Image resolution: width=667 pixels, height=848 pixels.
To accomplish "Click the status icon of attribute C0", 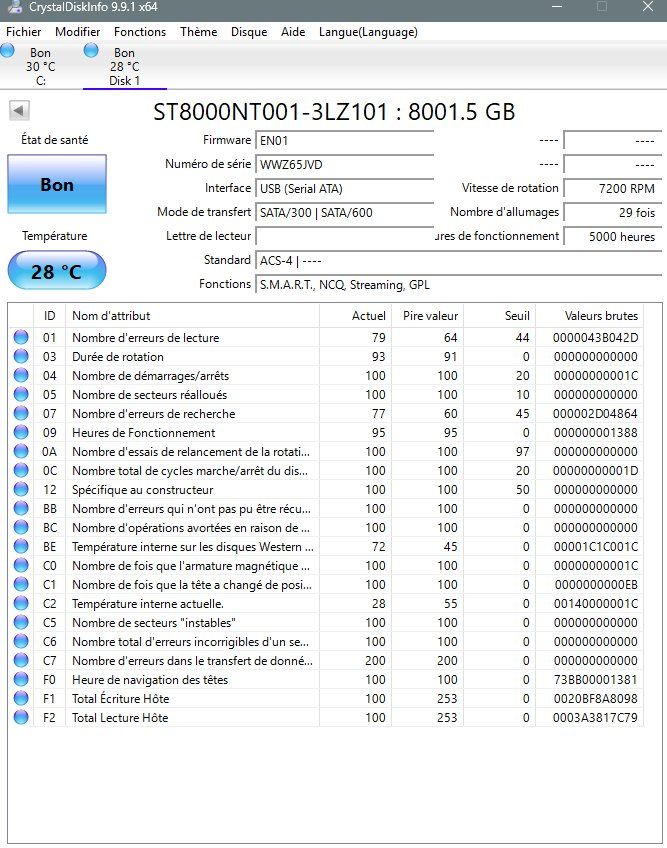I will (x=21, y=565).
